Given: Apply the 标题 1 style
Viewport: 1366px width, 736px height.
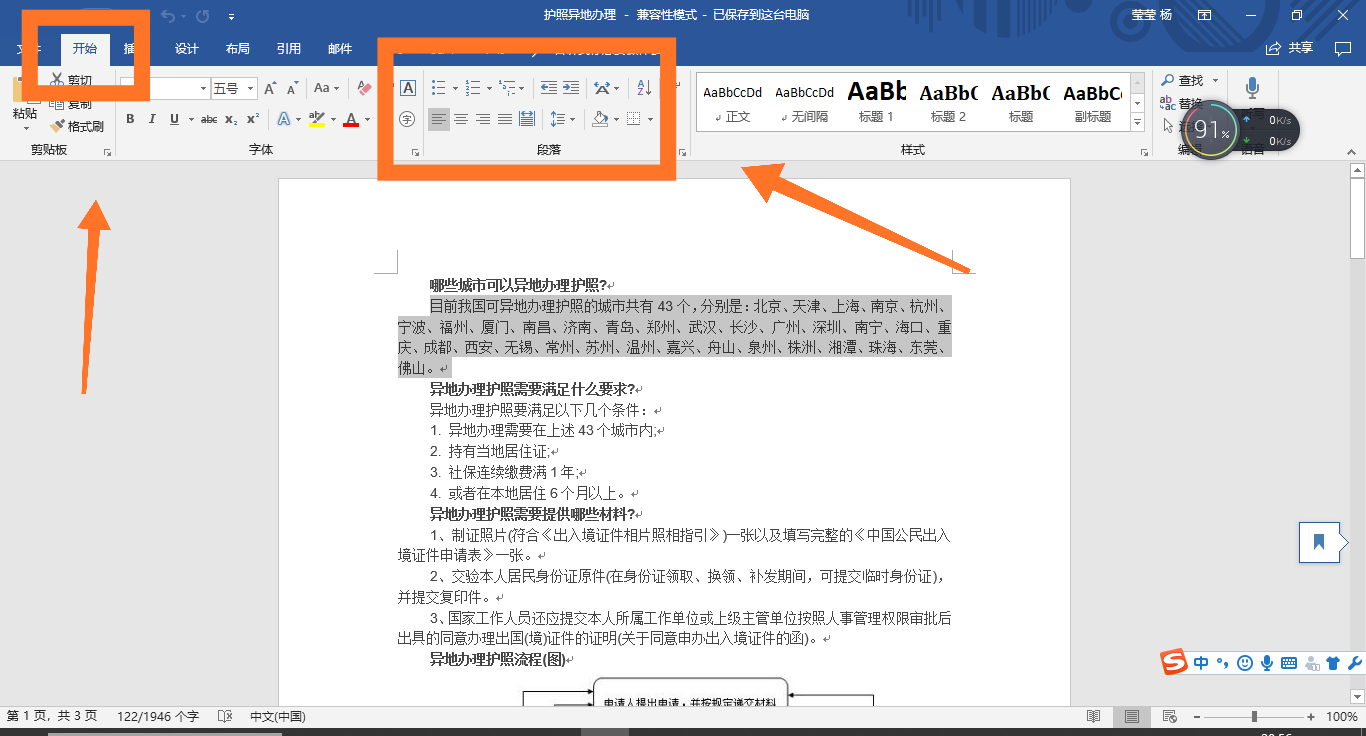Looking at the screenshot, I should pyautogui.click(x=877, y=103).
